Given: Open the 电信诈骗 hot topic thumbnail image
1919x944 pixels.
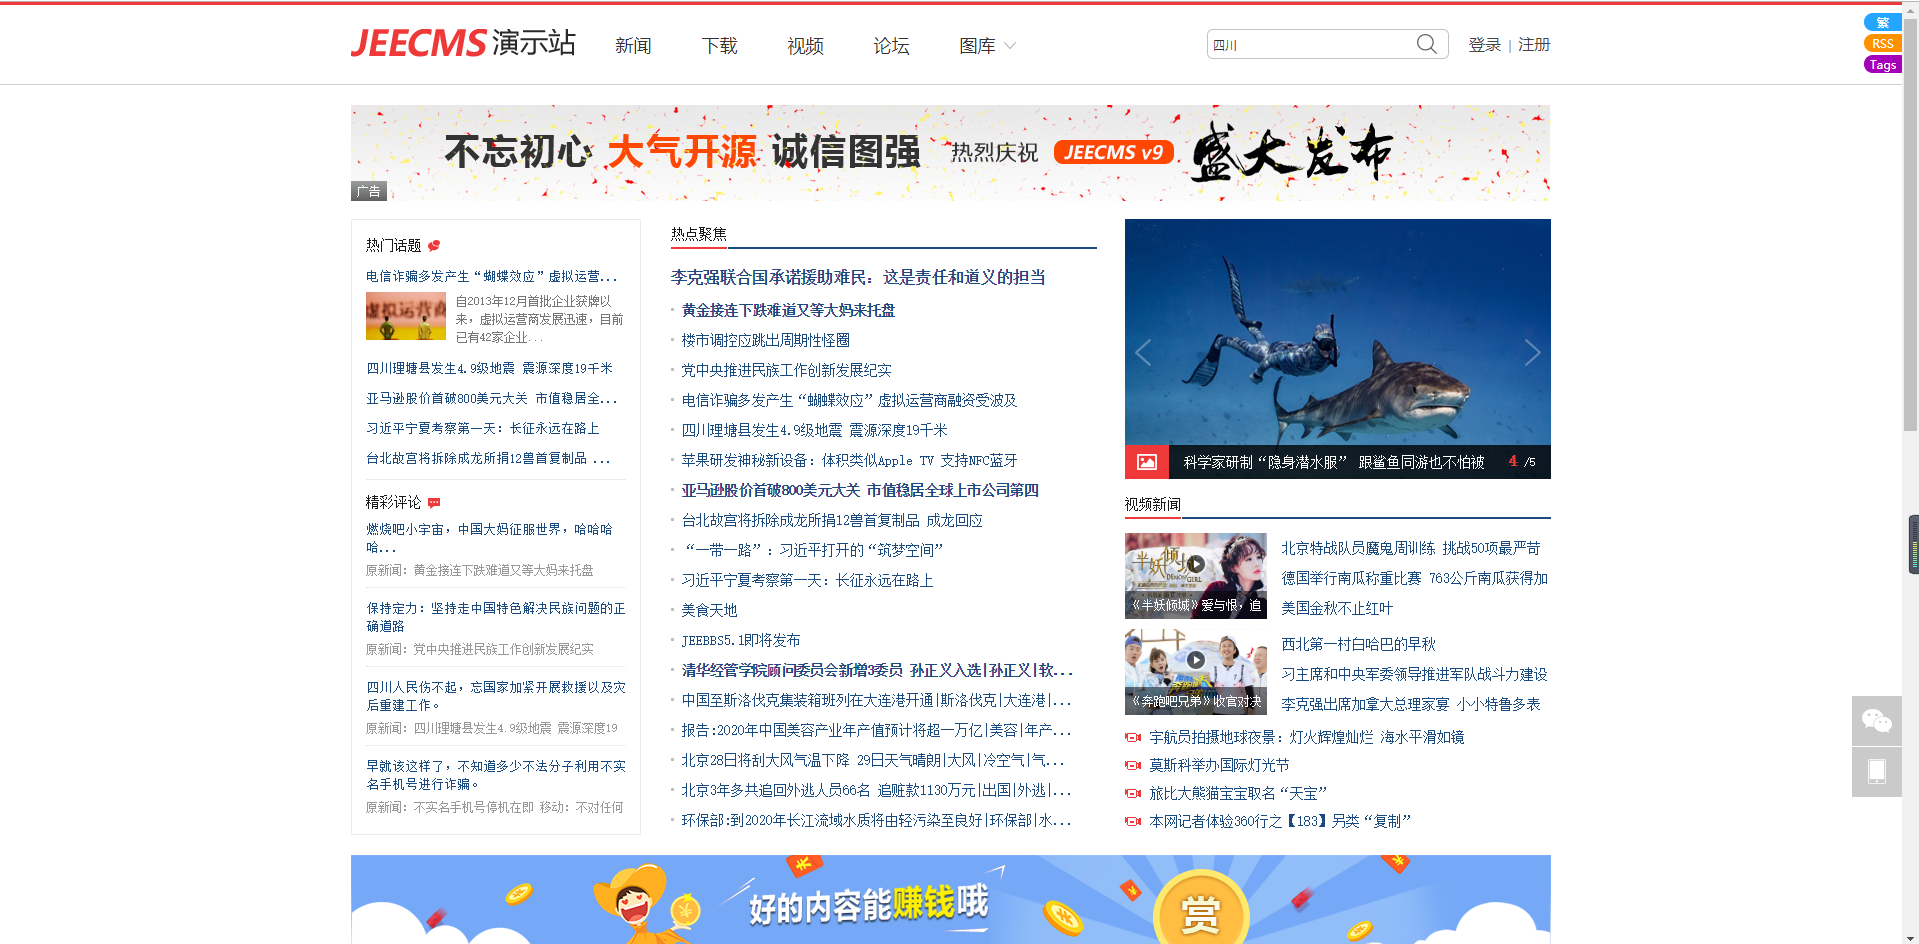Looking at the screenshot, I should click(x=405, y=317).
